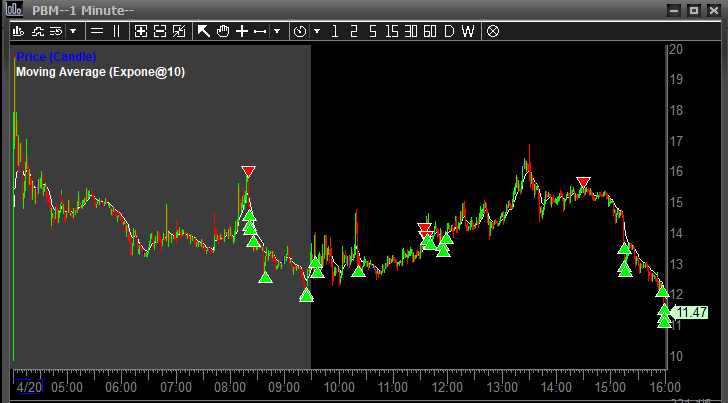This screenshot has width=728, height=403.
Task: Switch chart to 2 minute interval
Action: click(354, 32)
